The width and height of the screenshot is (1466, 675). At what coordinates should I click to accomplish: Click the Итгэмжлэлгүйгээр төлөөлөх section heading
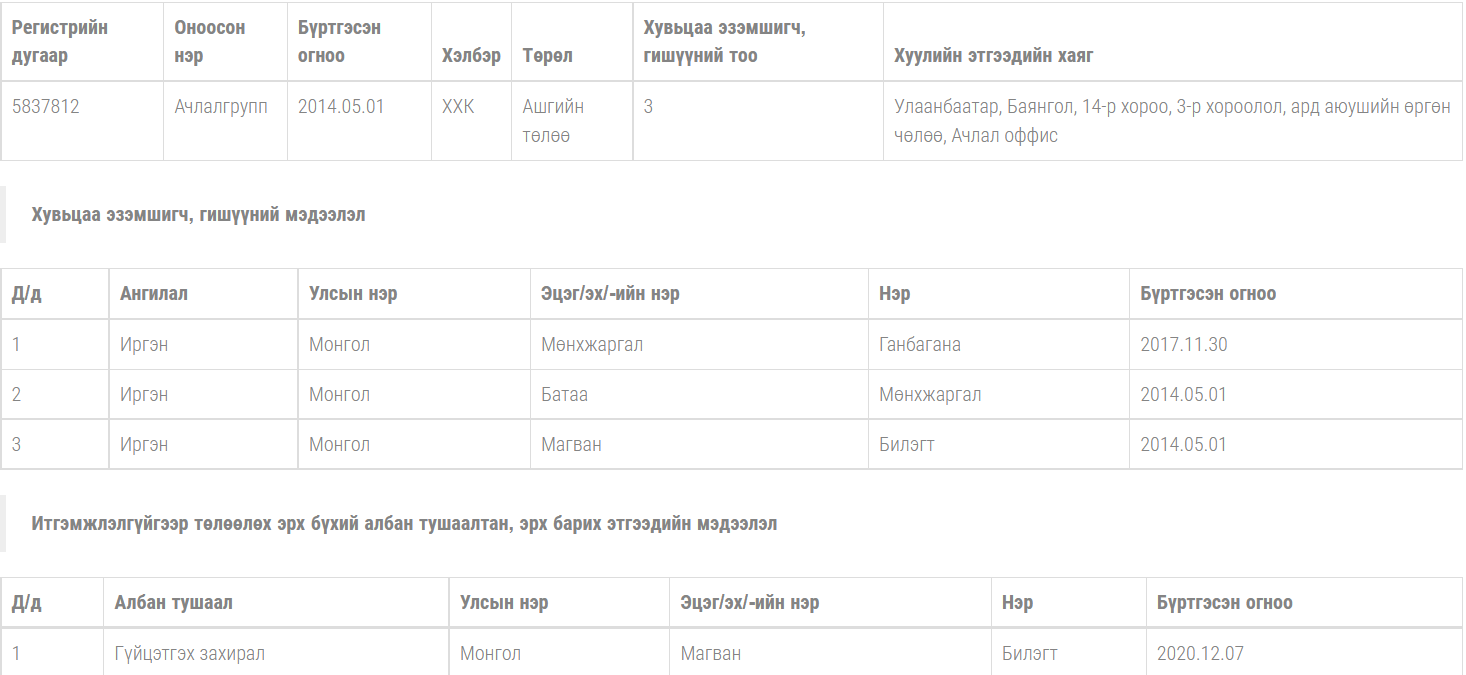click(404, 524)
